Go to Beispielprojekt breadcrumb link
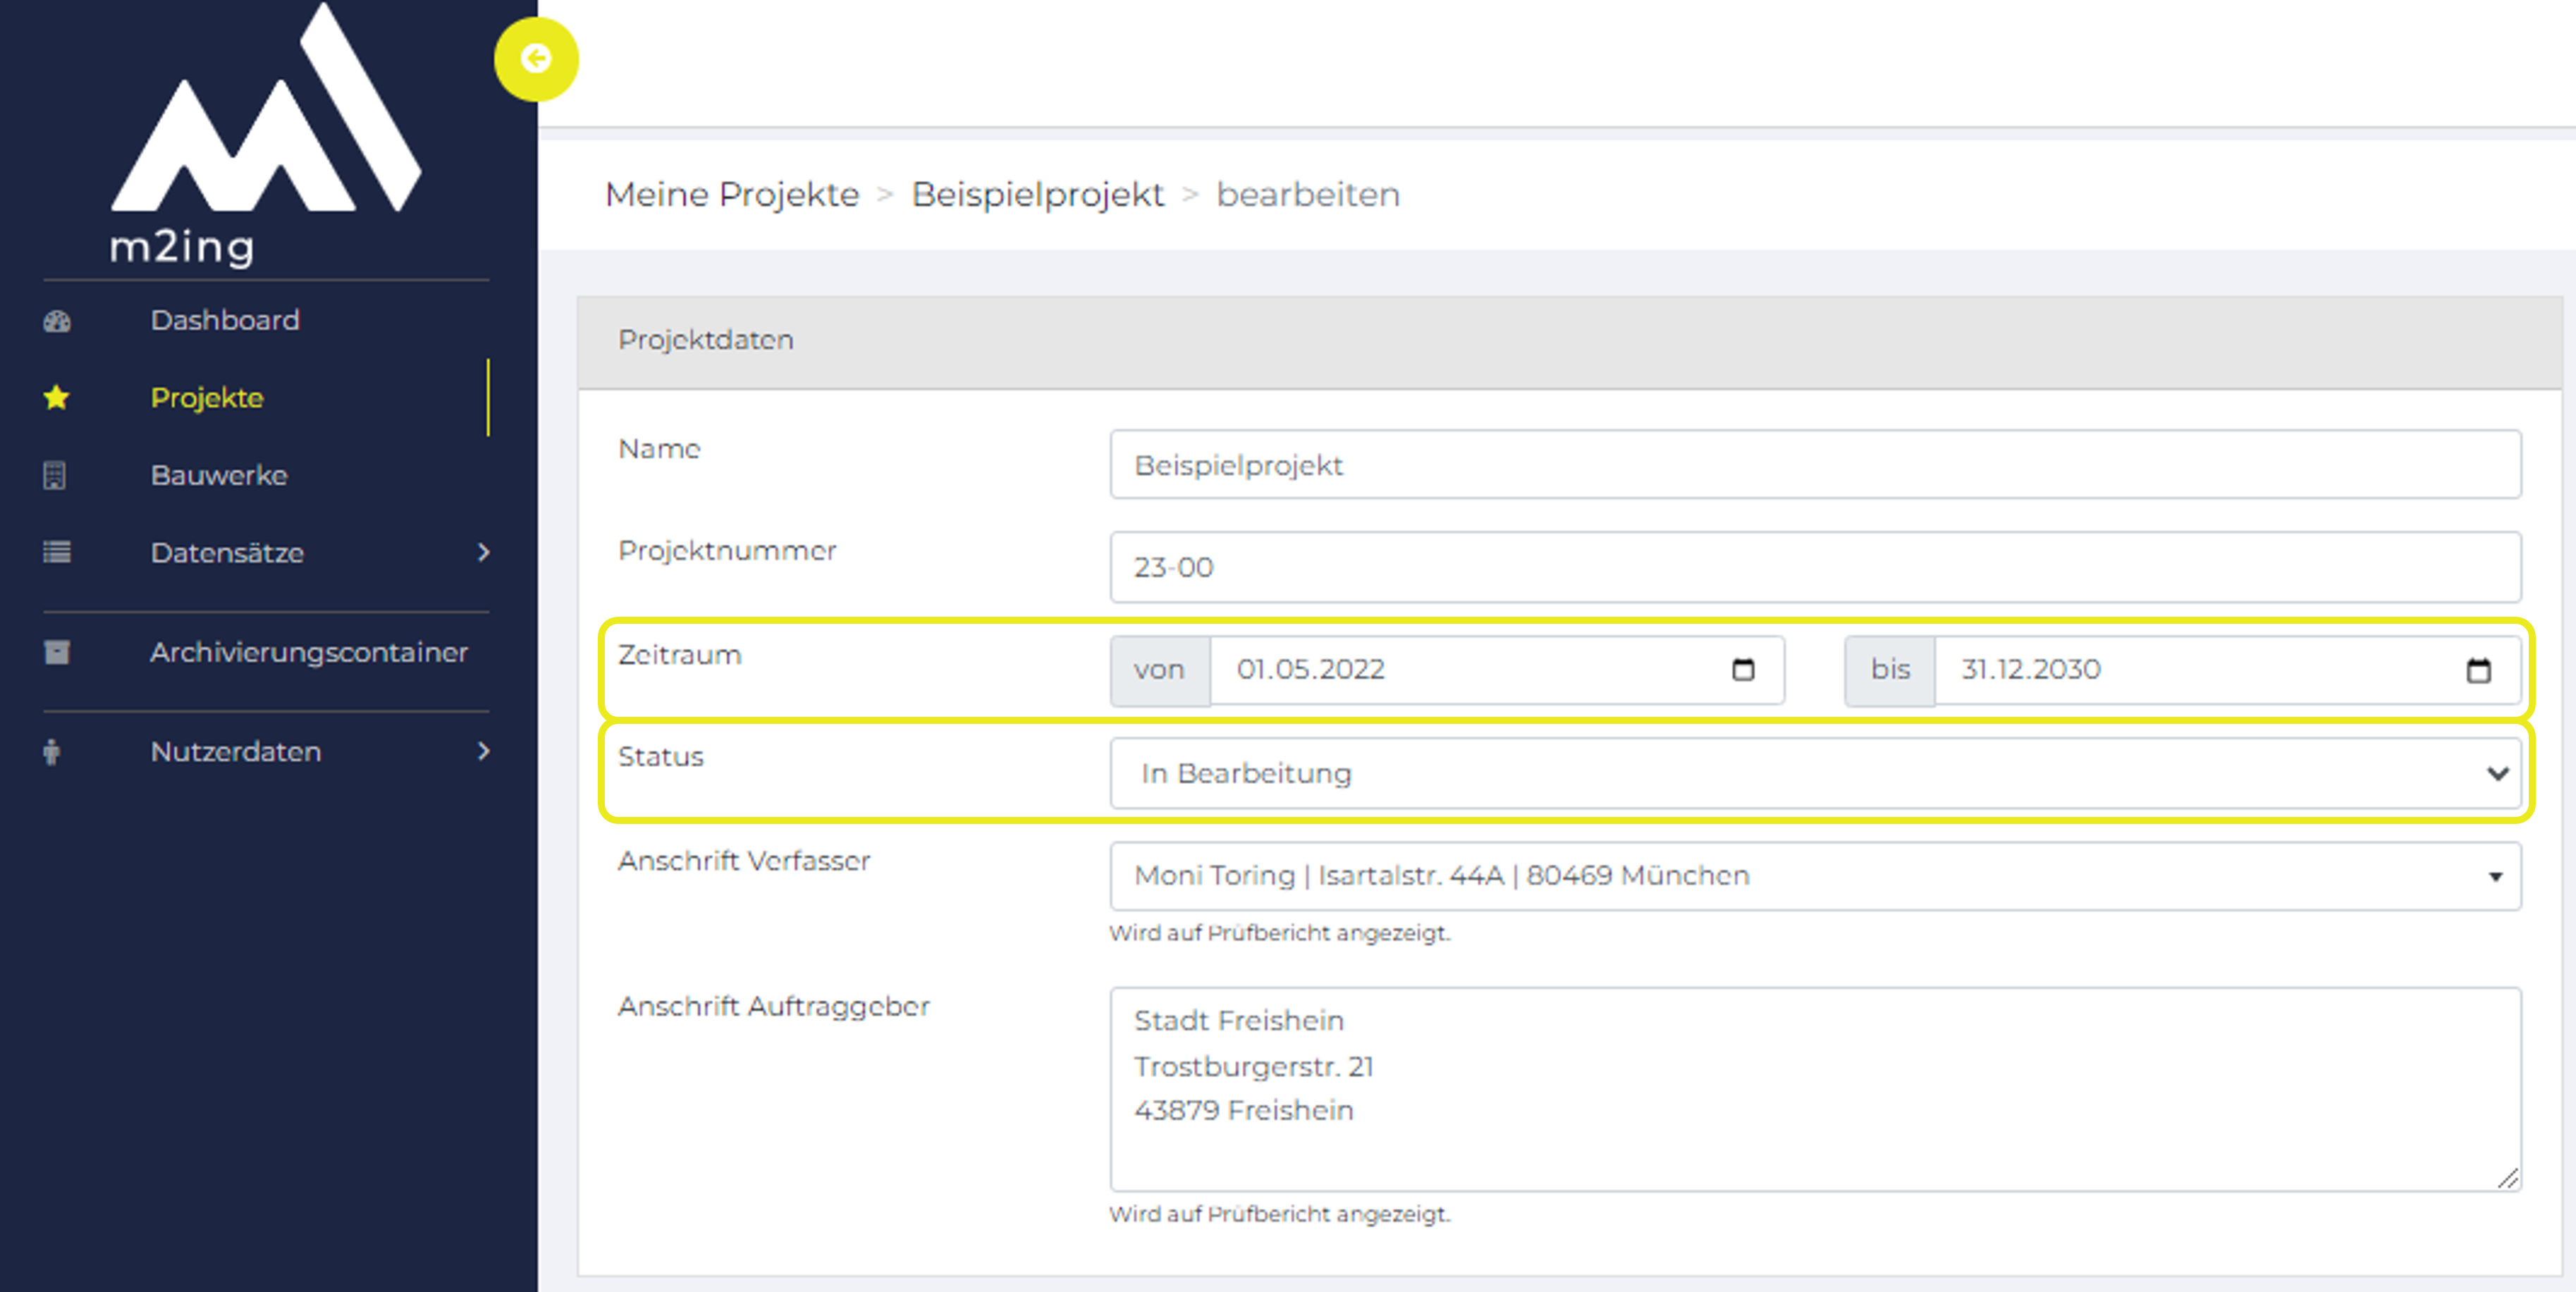The image size is (2576, 1292). click(1037, 194)
